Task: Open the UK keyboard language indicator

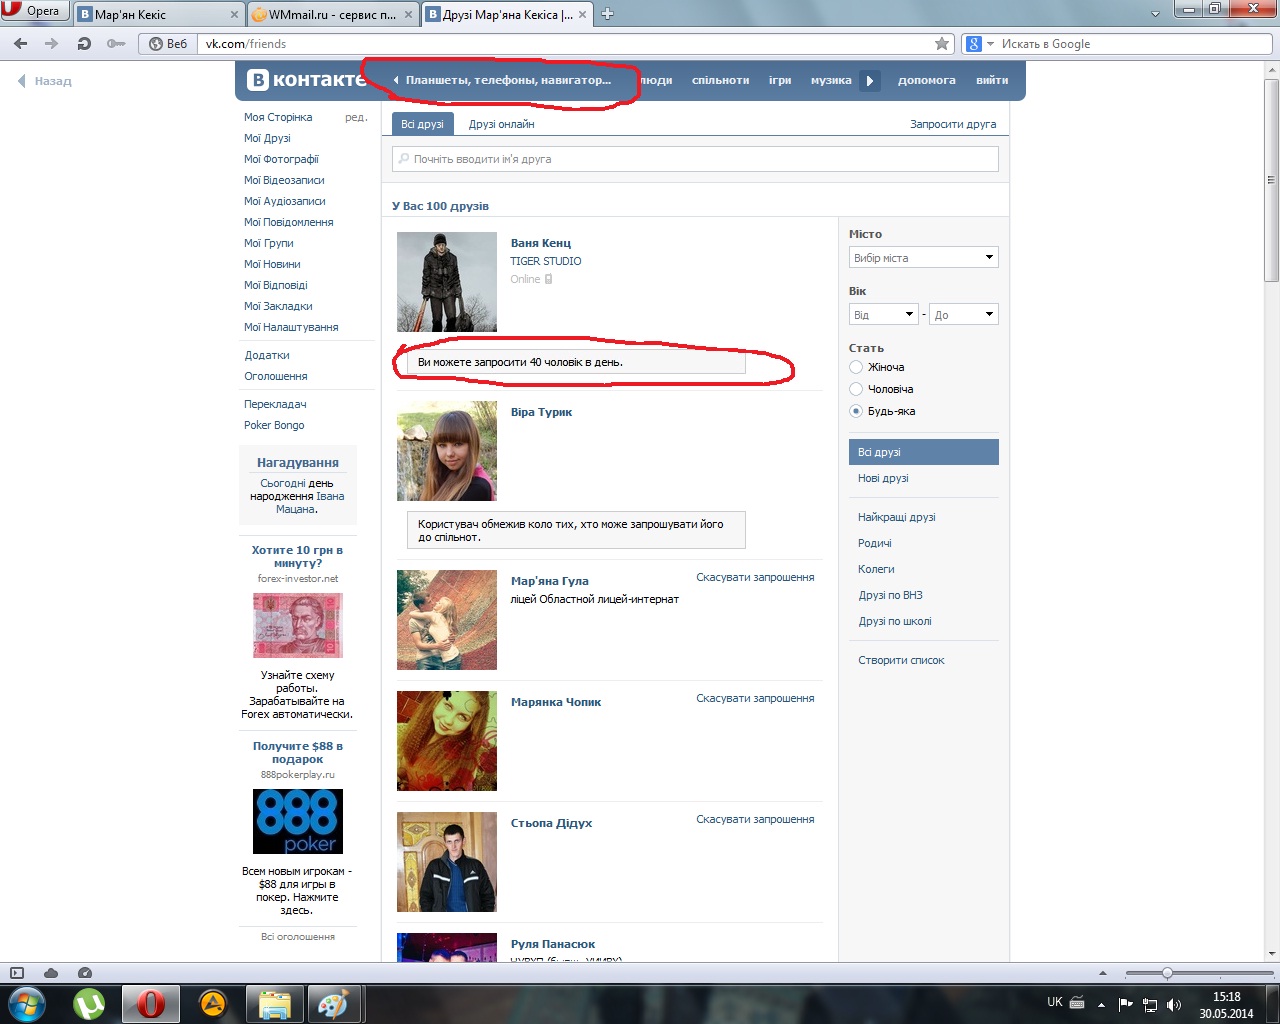Action: 1055,1002
